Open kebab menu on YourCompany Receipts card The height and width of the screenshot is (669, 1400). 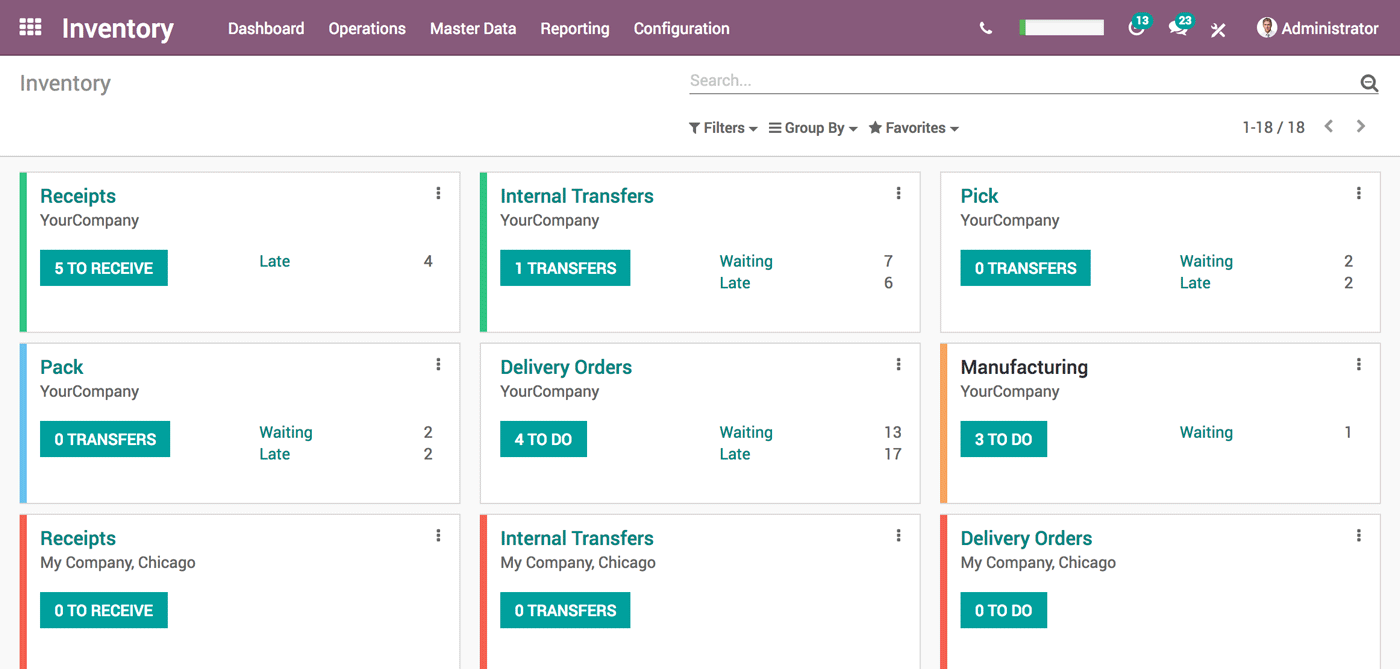pyautogui.click(x=438, y=194)
